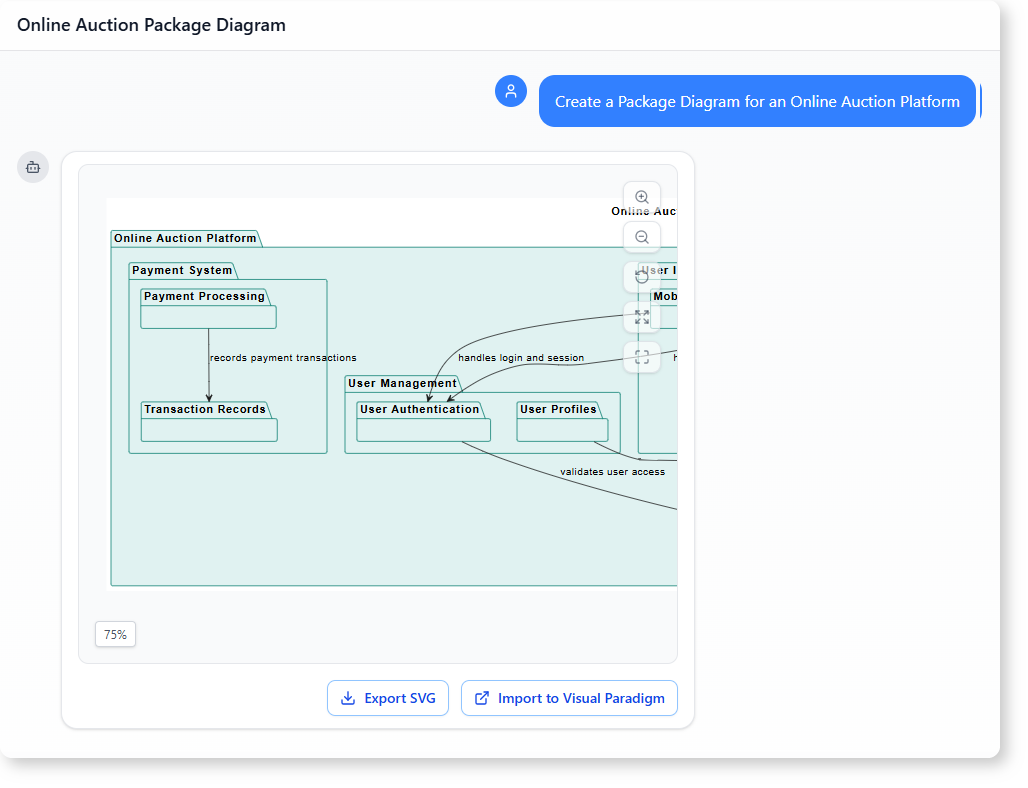Screen dimensions: 1028x788
Task: Click the zoom in magnifier icon
Action: [x=642, y=198]
